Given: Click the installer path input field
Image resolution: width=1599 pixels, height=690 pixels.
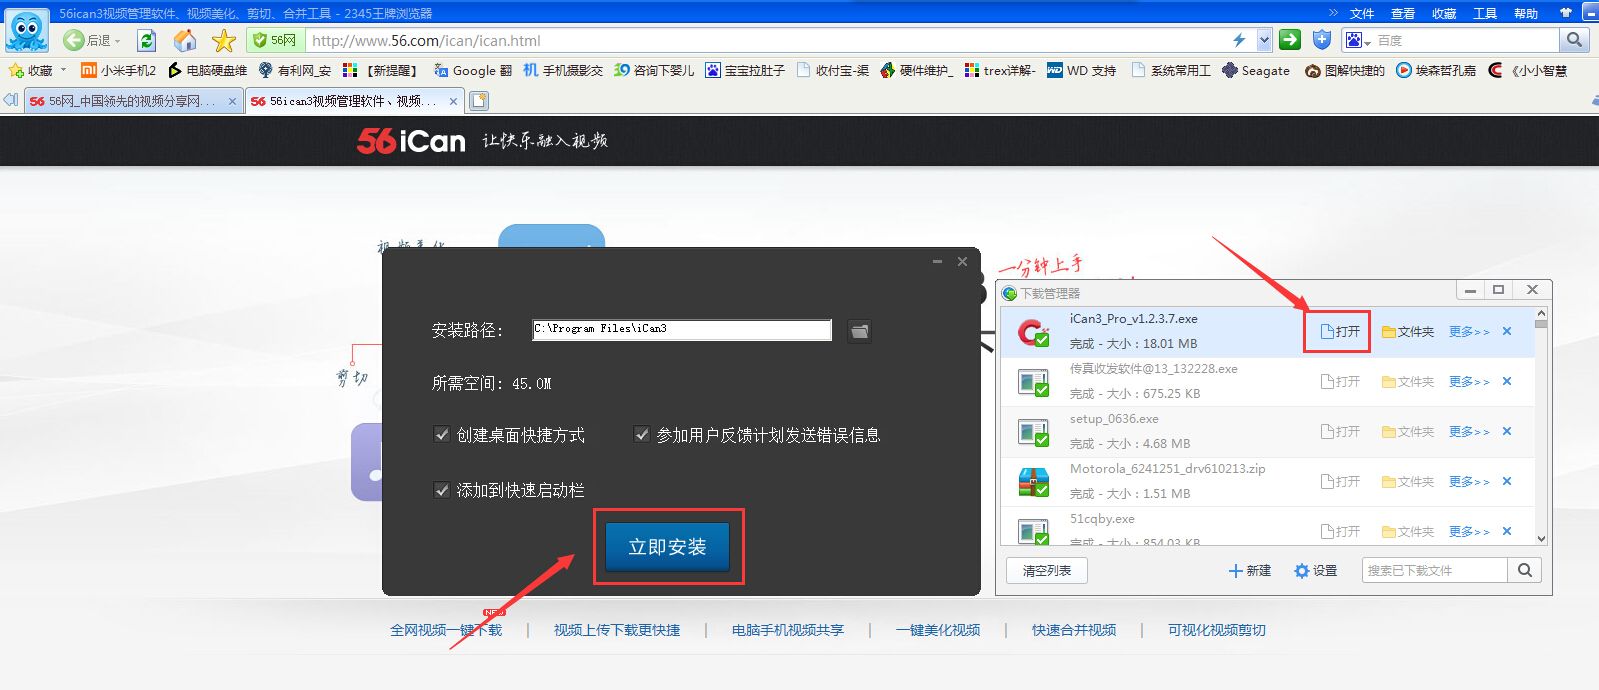Looking at the screenshot, I should 682,329.
